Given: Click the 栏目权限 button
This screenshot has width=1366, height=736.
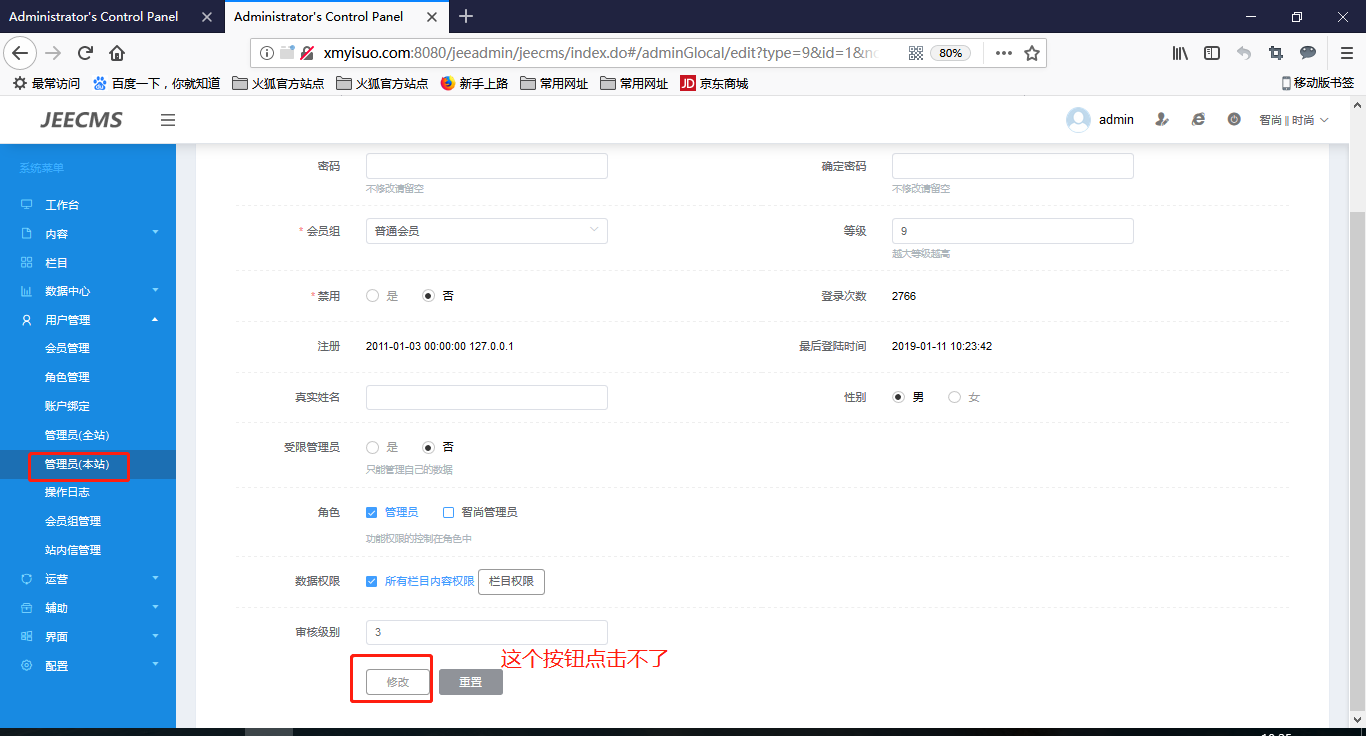Looking at the screenshot, I should 511,582.
